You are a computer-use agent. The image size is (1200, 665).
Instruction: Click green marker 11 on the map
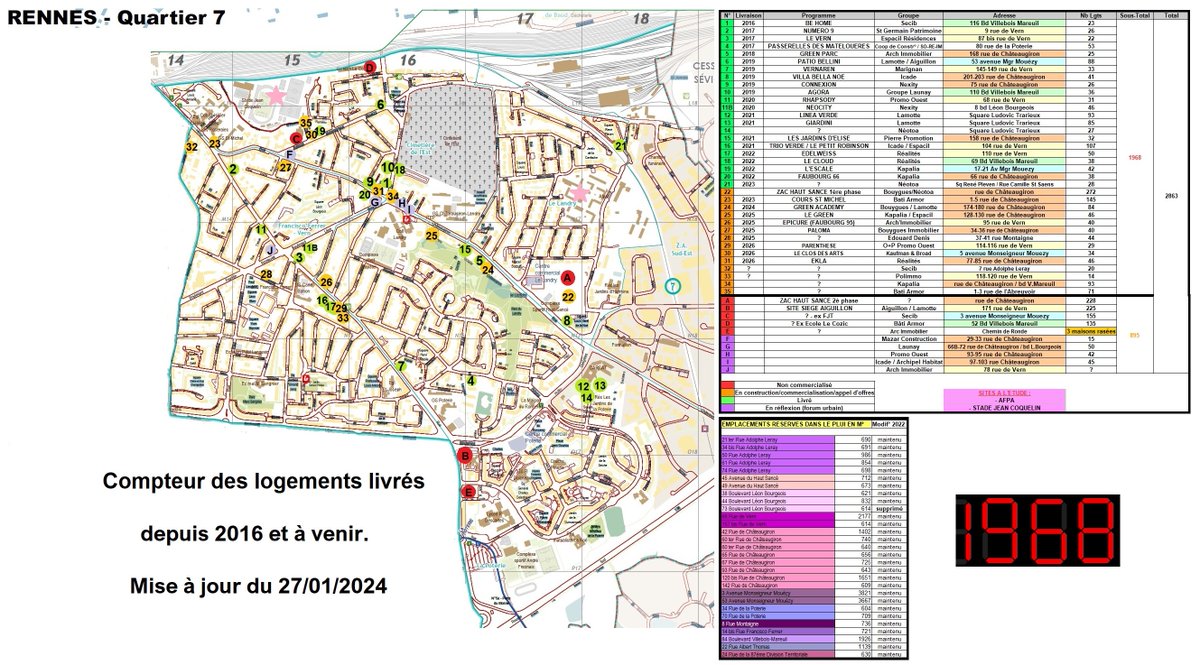[261, 229]
